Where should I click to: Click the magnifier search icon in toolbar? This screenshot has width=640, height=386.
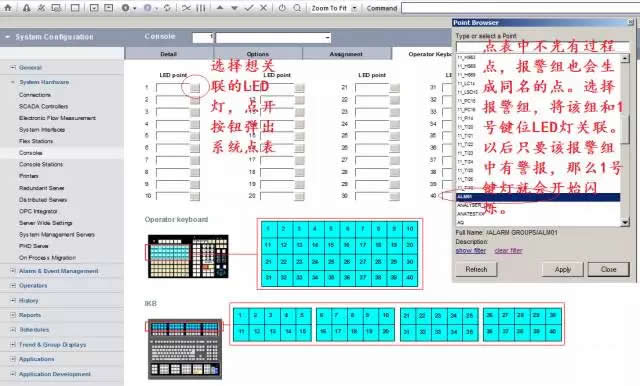click(297, 8)
